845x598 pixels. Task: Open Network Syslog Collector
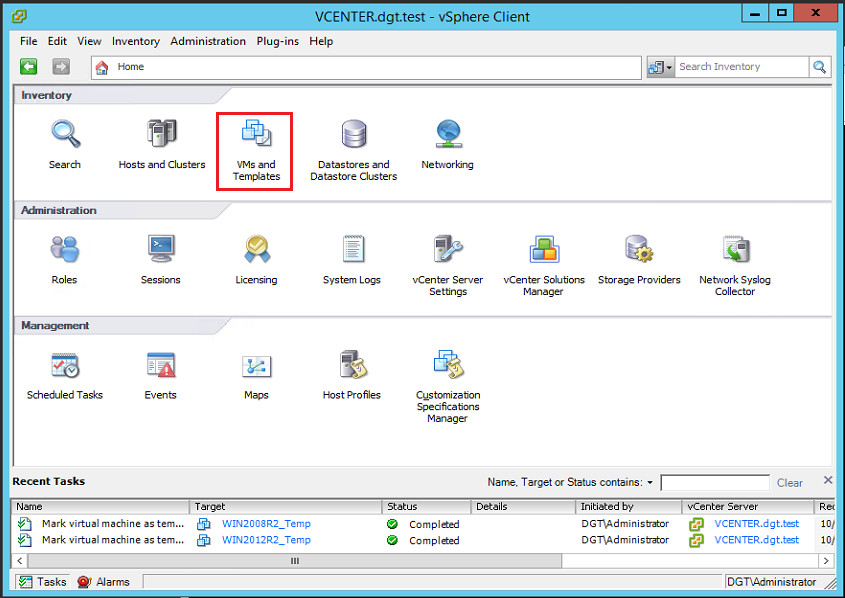click(x=736, y=249)
